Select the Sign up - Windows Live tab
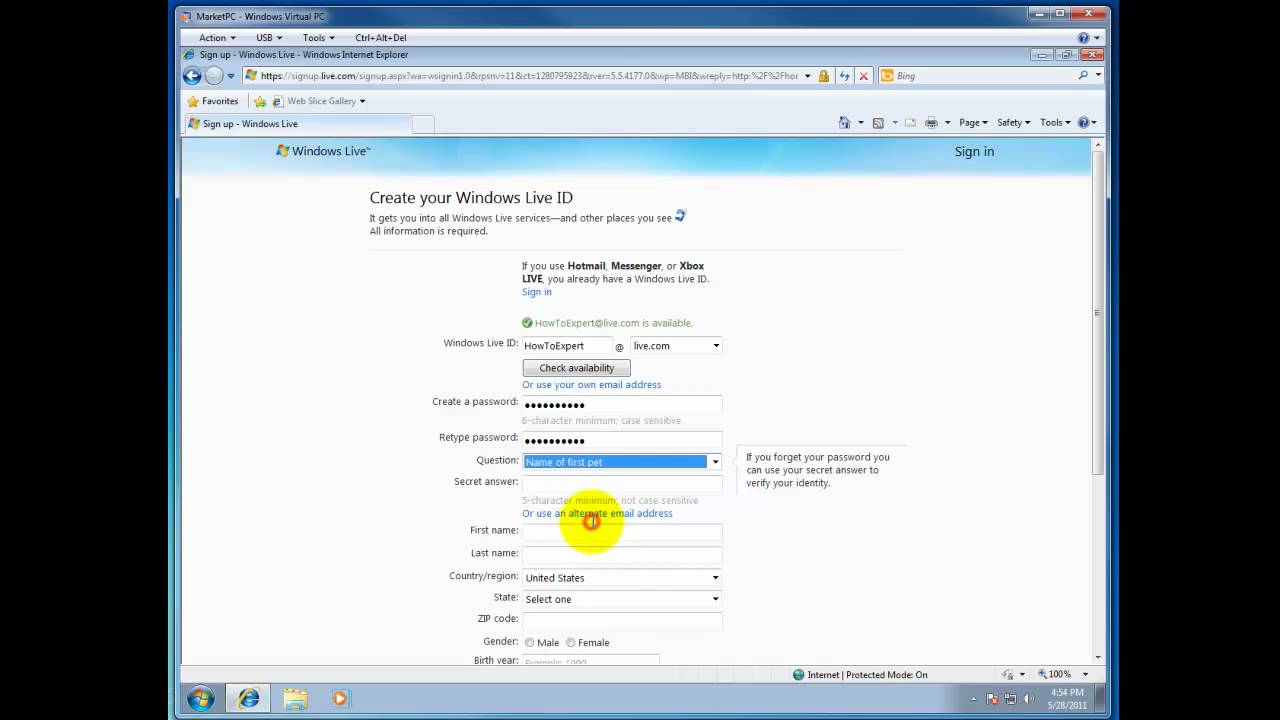 pyautogui.click(x=297, y=124)
